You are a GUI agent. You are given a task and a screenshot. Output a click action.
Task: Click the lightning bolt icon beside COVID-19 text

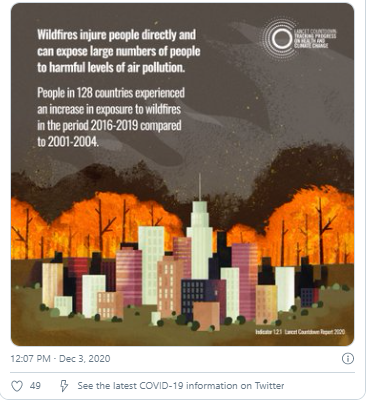64,386
